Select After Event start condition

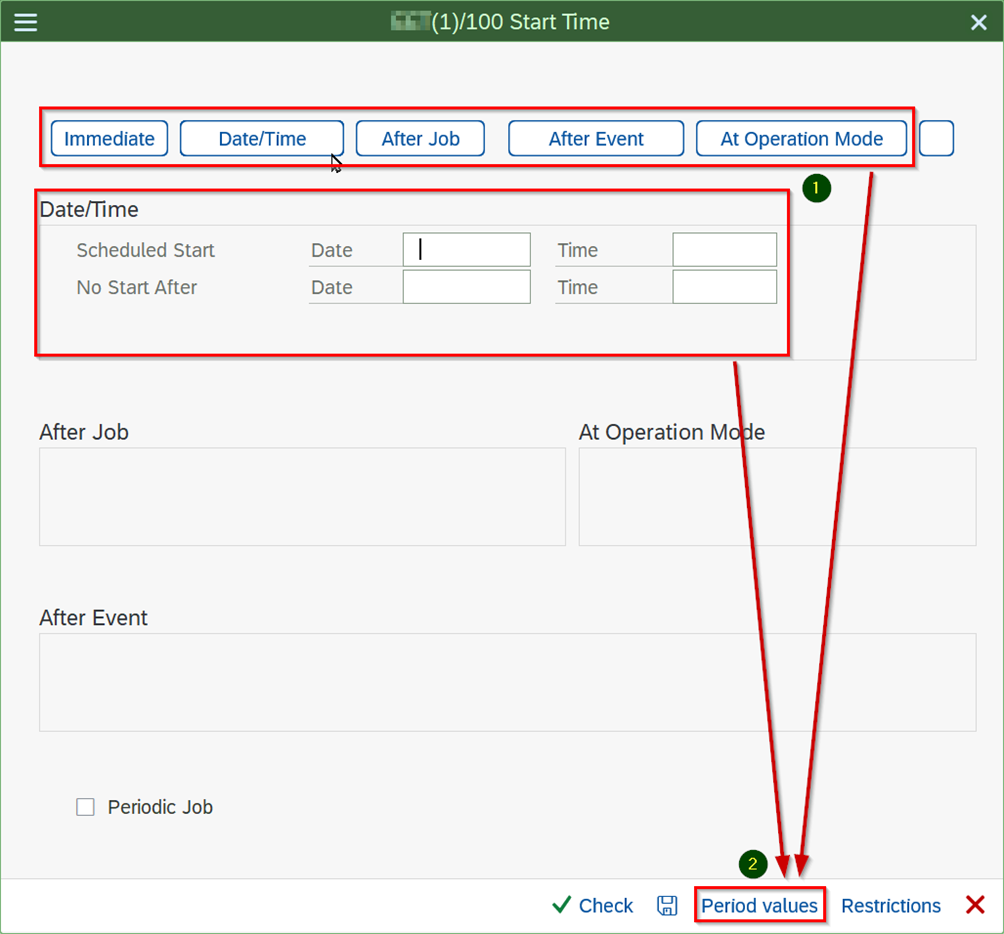[596, 139]
